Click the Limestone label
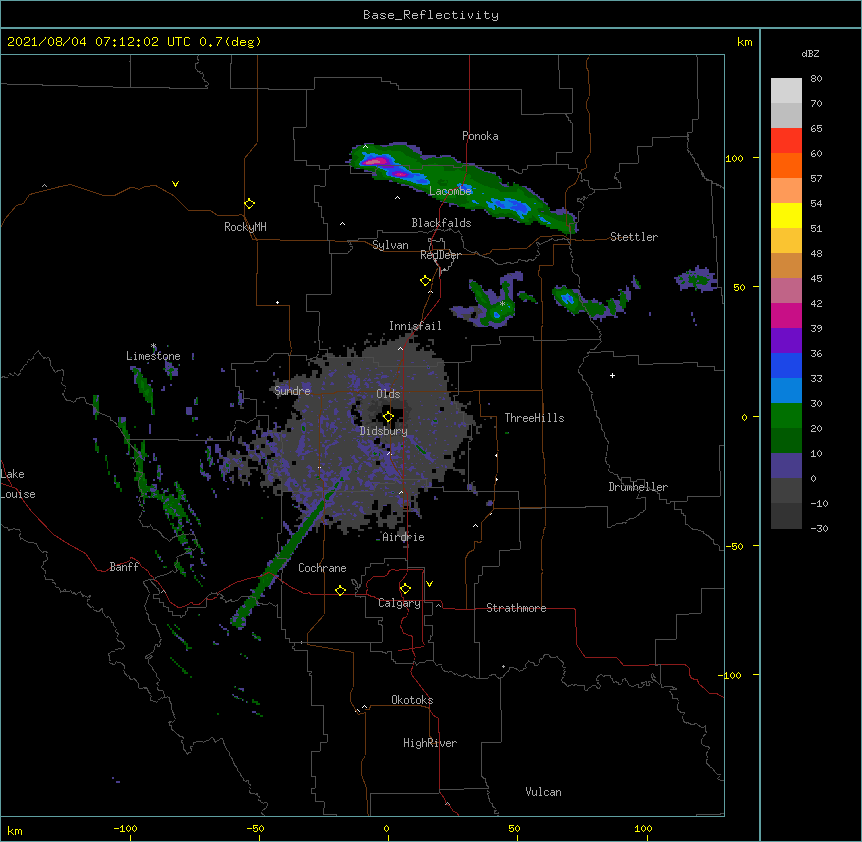The width and height of the screenshot is (862, 842). point(153,356)
